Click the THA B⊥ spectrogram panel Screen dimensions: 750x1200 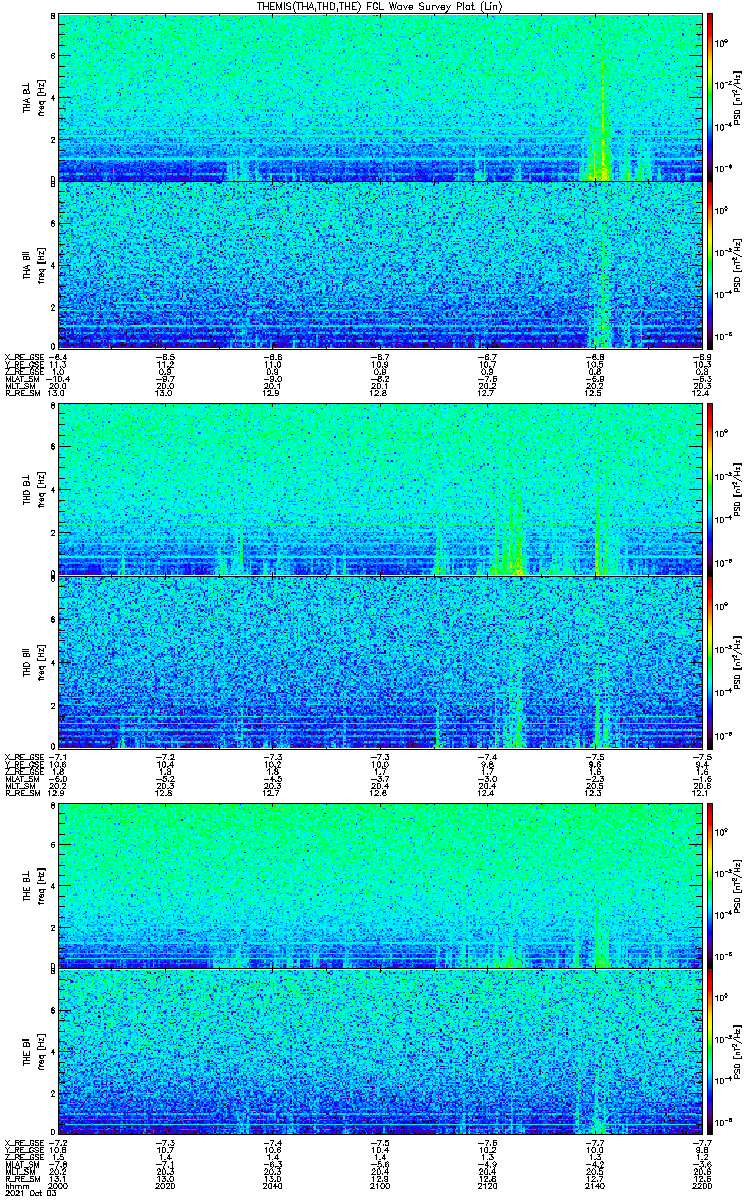pos(380,97)
